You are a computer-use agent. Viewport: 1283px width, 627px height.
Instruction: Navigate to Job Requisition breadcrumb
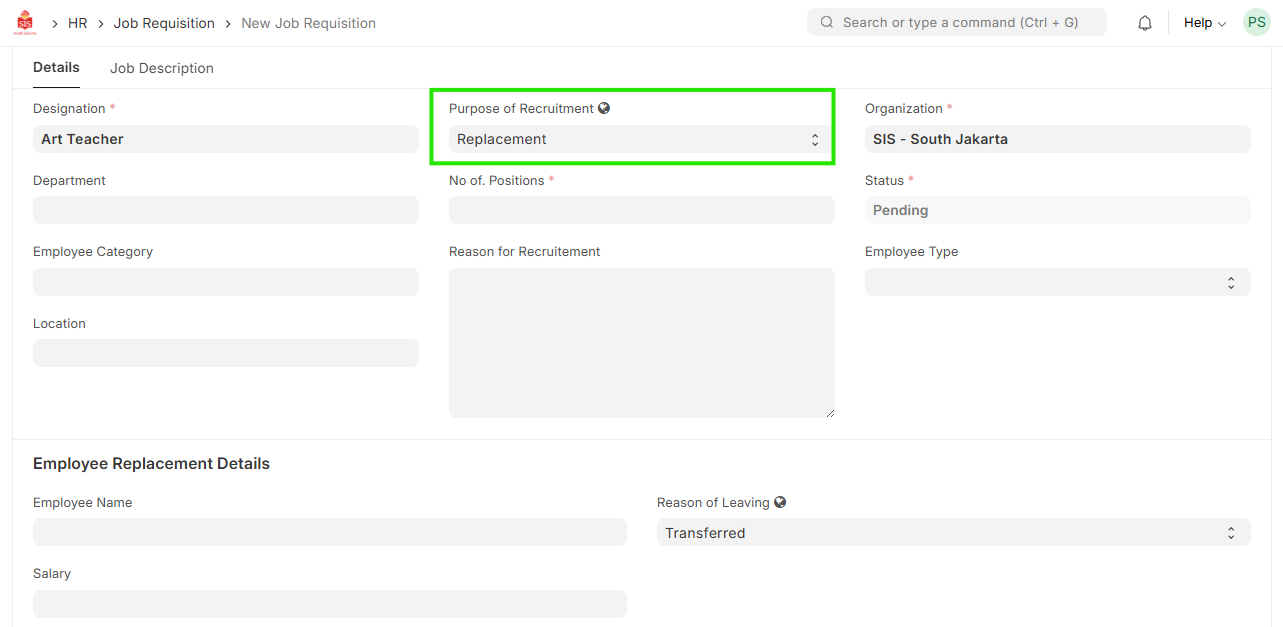pos(164,23)
